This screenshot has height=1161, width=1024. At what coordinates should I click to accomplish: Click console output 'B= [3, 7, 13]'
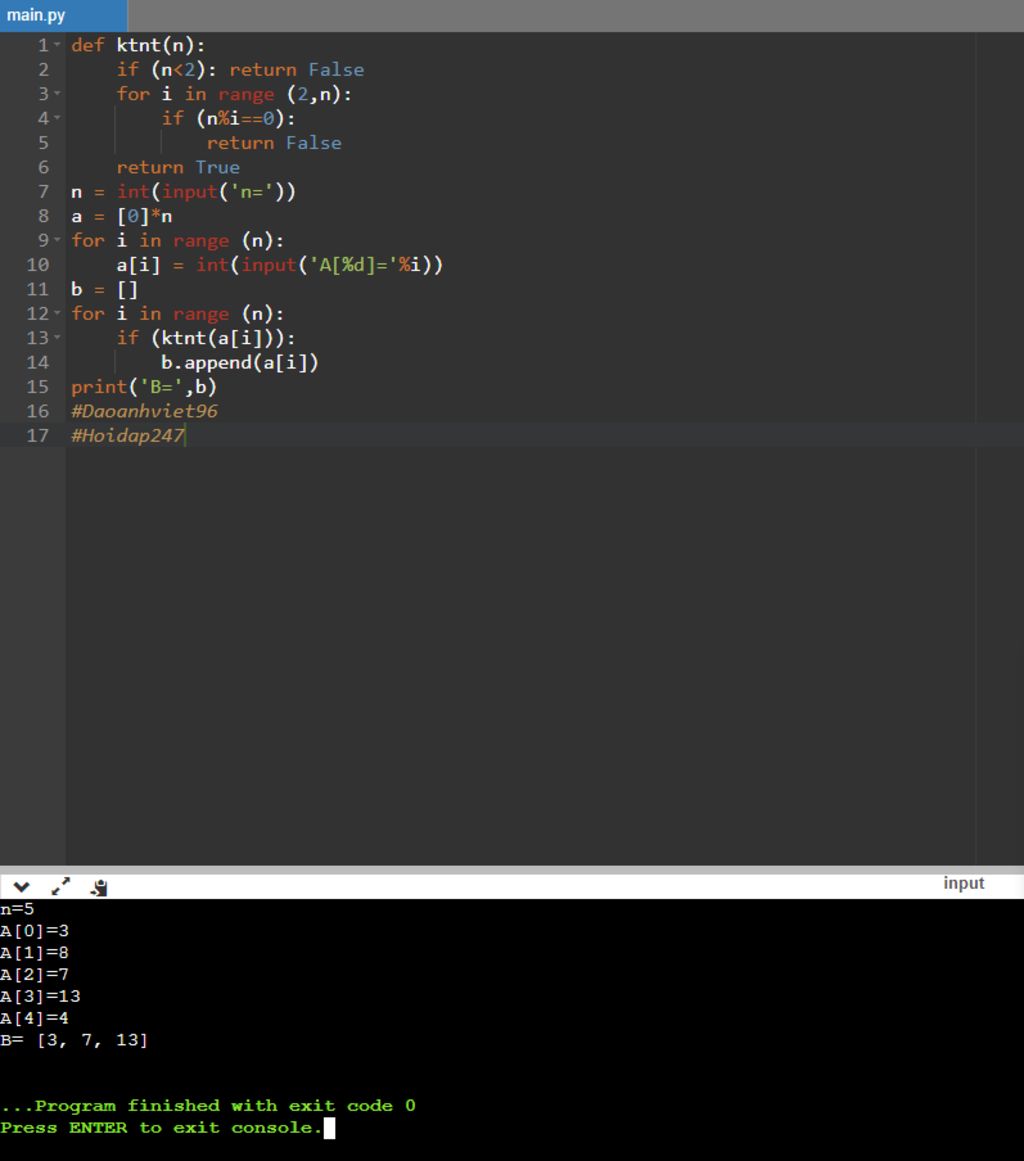[74, 1040]
